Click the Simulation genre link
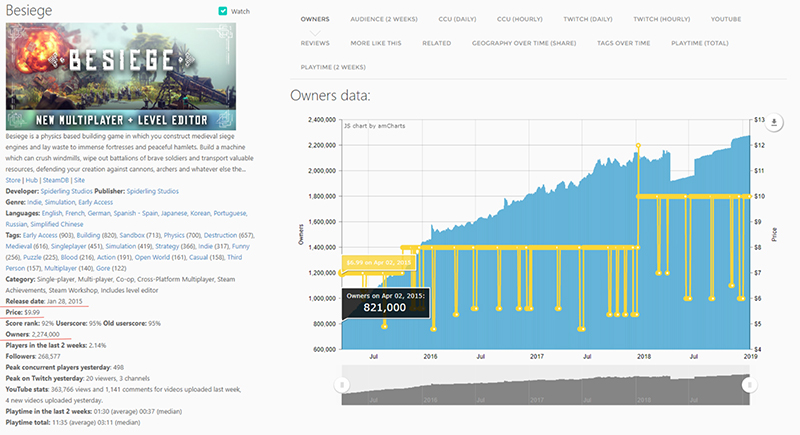 [x=60, y=202]
